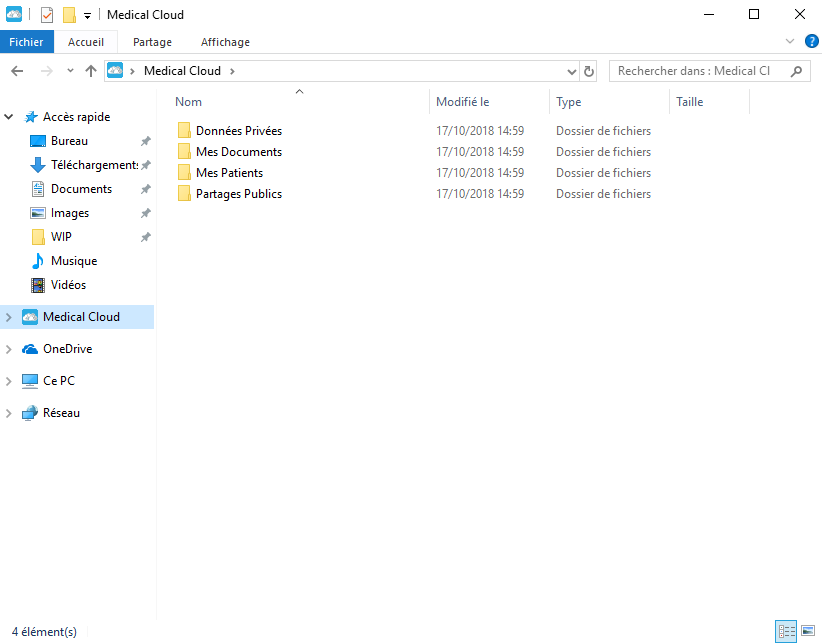Viewport: 822px width, 643px height.
Task: Open Help with the question mark icon
Action: (812, 41)
